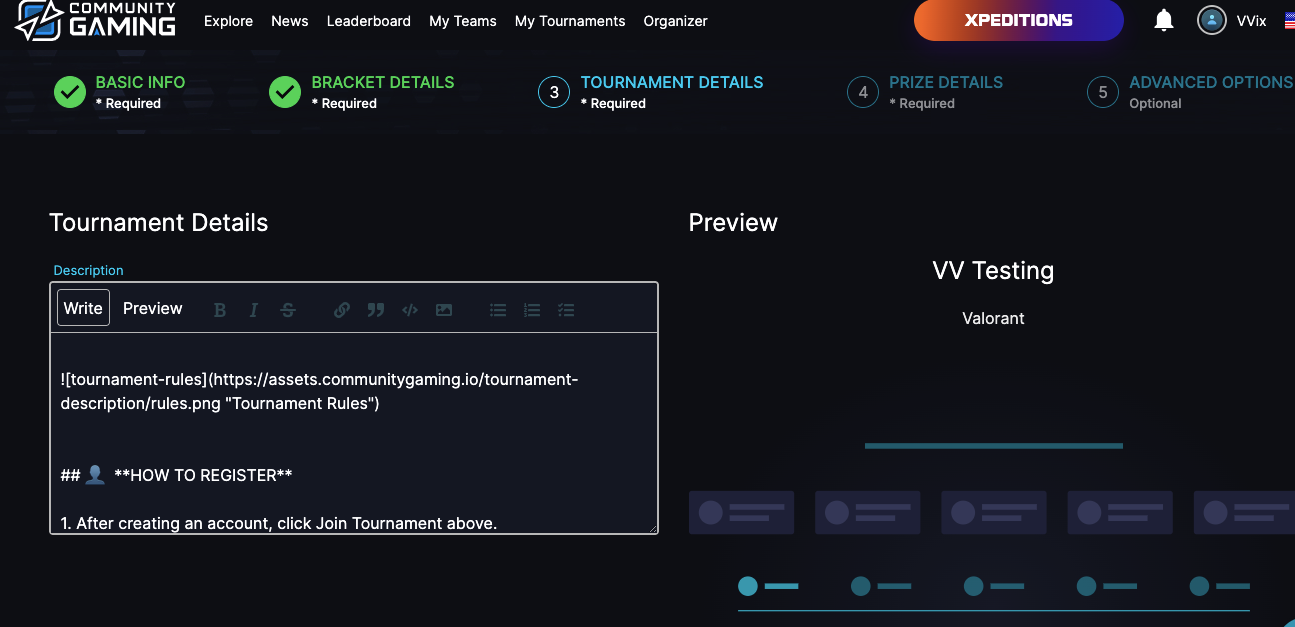This screenshot has width=1295, height=627.
Task: Open the notifications bell
Action: (1164, 20)
